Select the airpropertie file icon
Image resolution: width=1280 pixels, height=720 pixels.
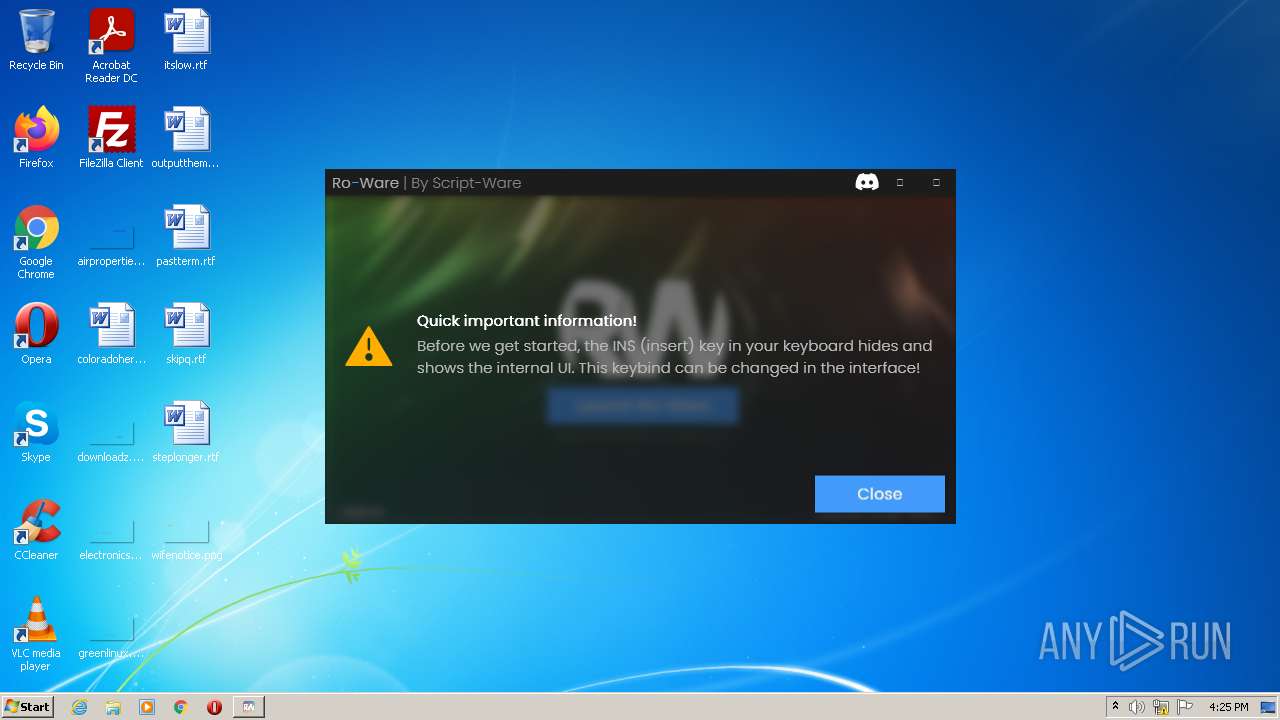click(111, 245)
